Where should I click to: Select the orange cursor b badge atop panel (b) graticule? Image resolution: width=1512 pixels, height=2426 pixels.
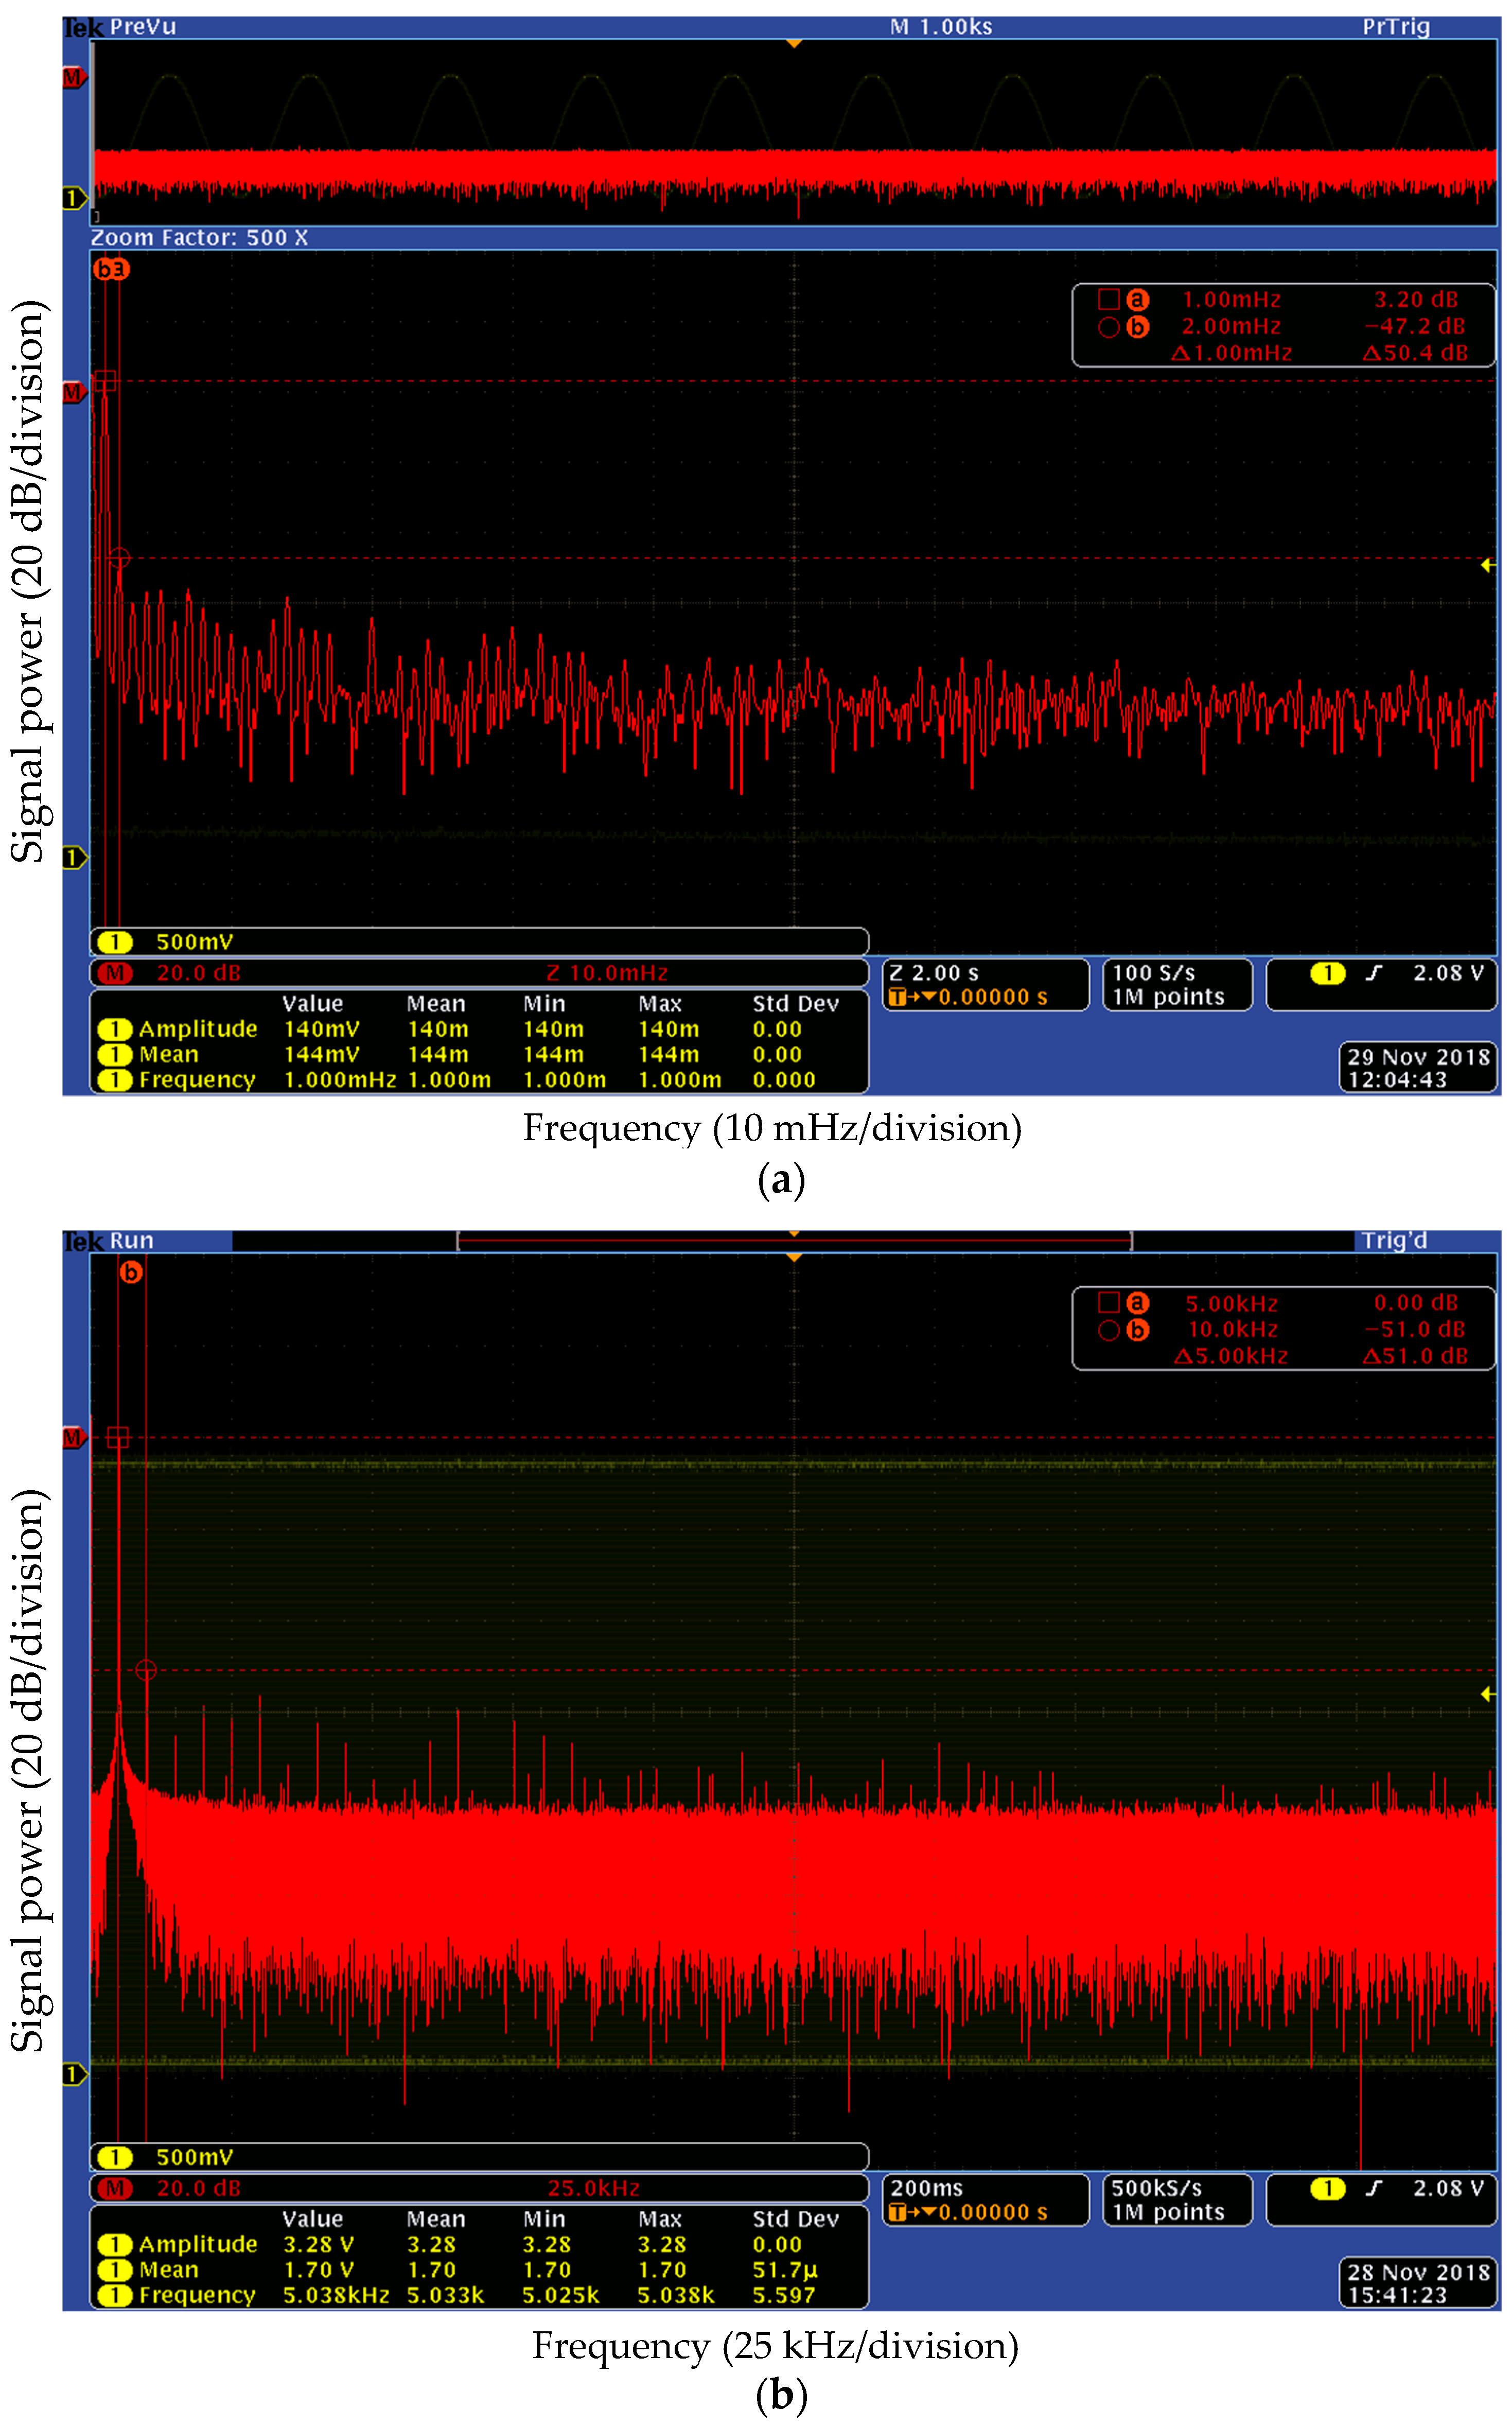131,1272
